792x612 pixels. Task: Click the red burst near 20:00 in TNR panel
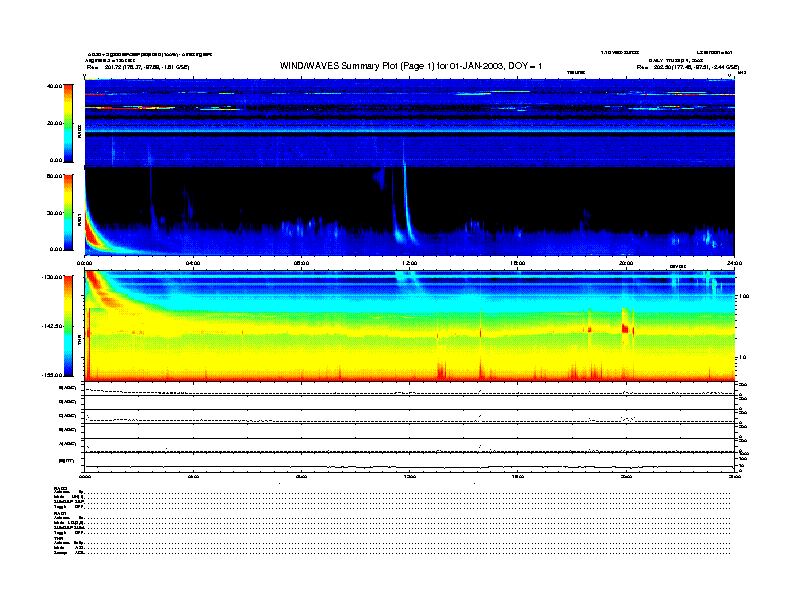click(625, 328)
